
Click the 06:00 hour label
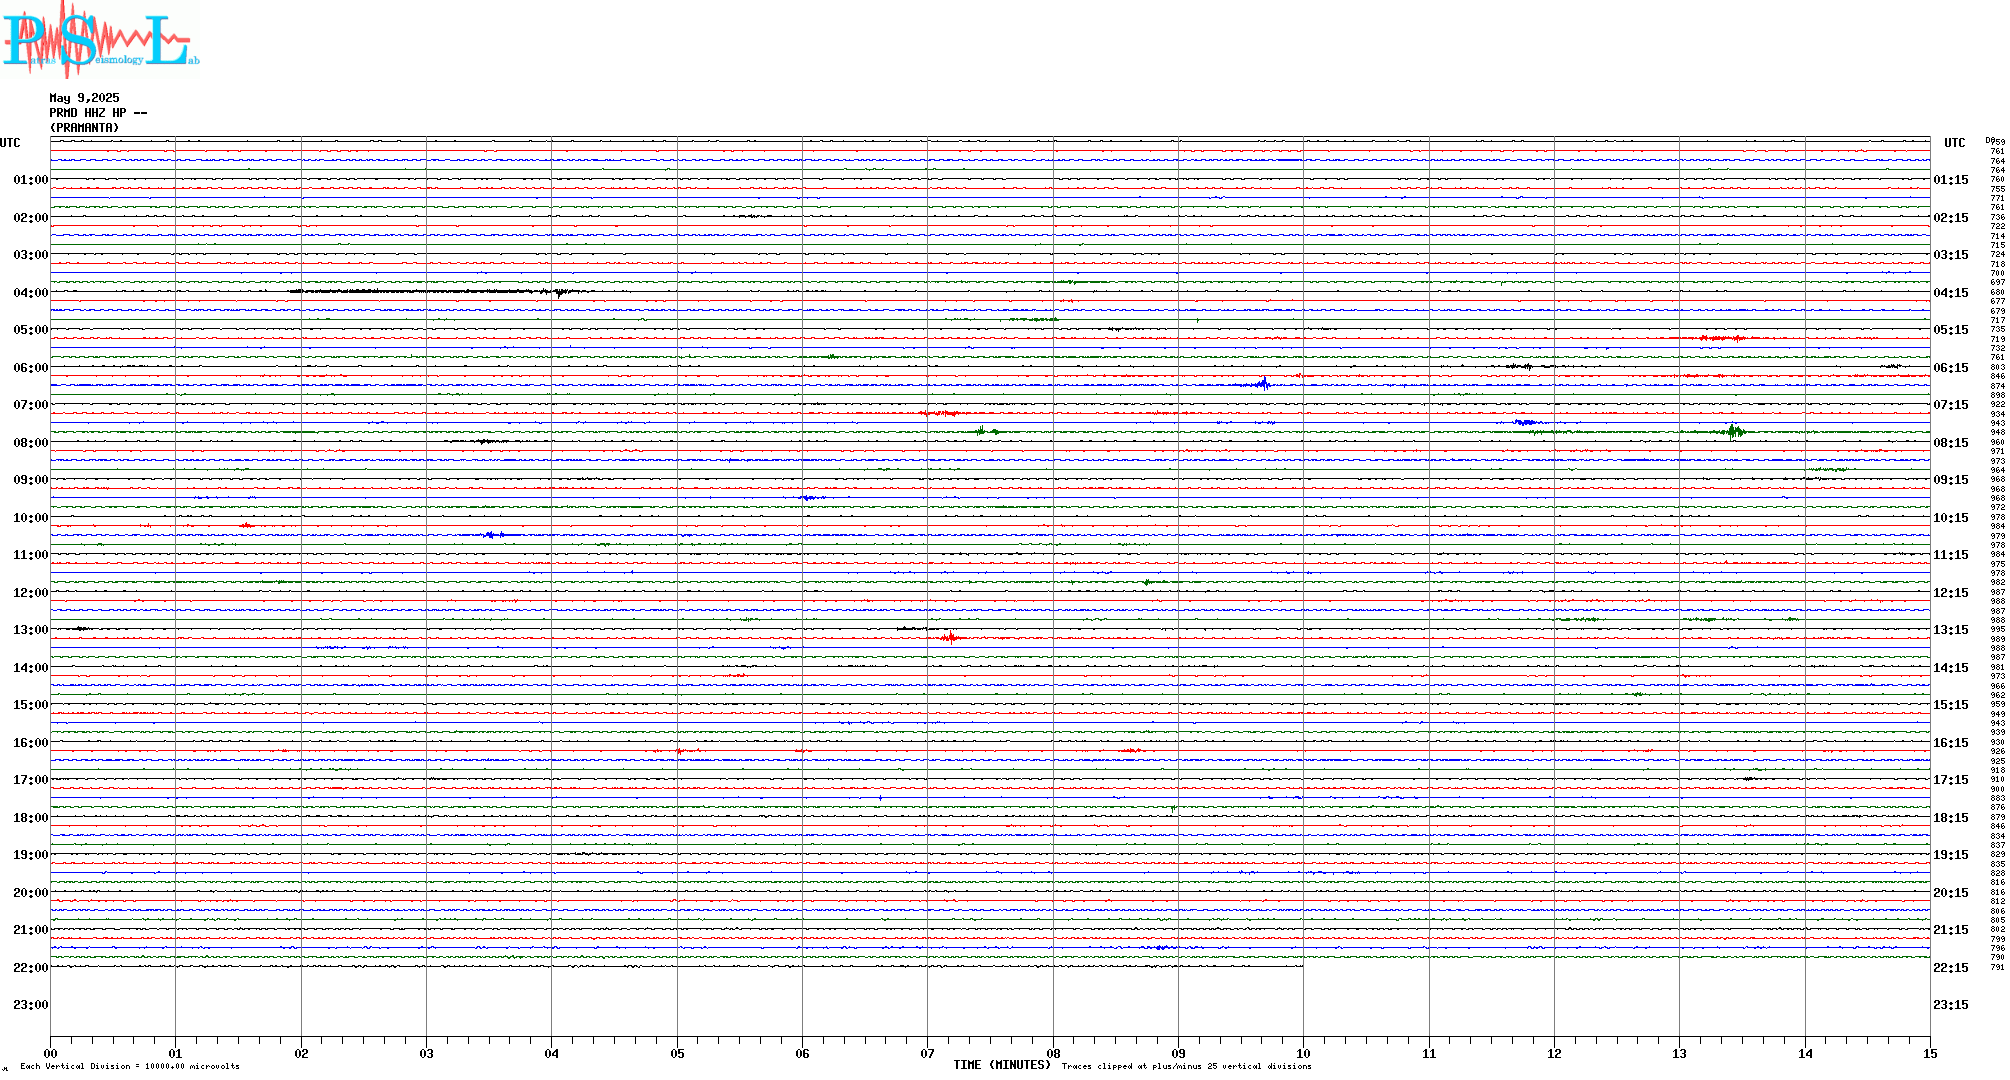coord(31,368)
